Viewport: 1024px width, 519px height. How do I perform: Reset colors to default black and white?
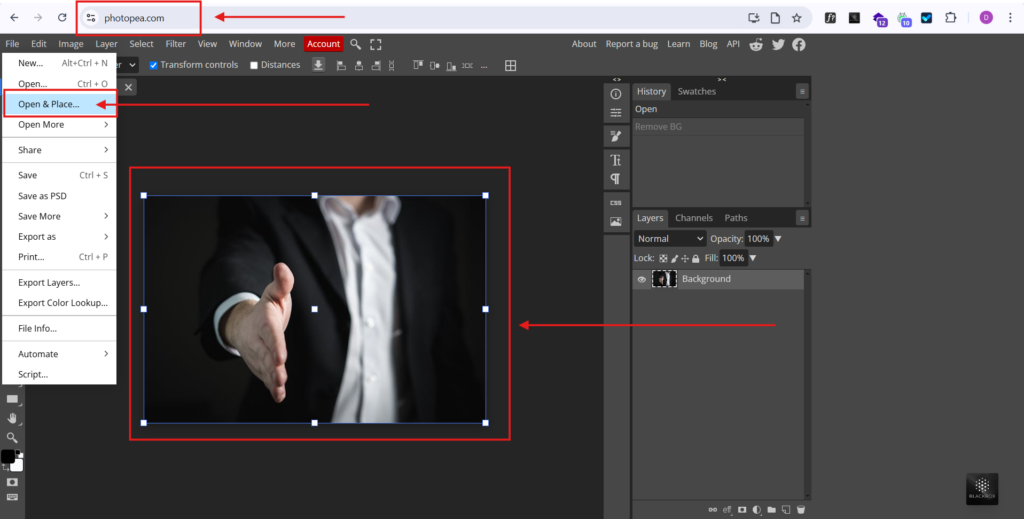point(20,452)
